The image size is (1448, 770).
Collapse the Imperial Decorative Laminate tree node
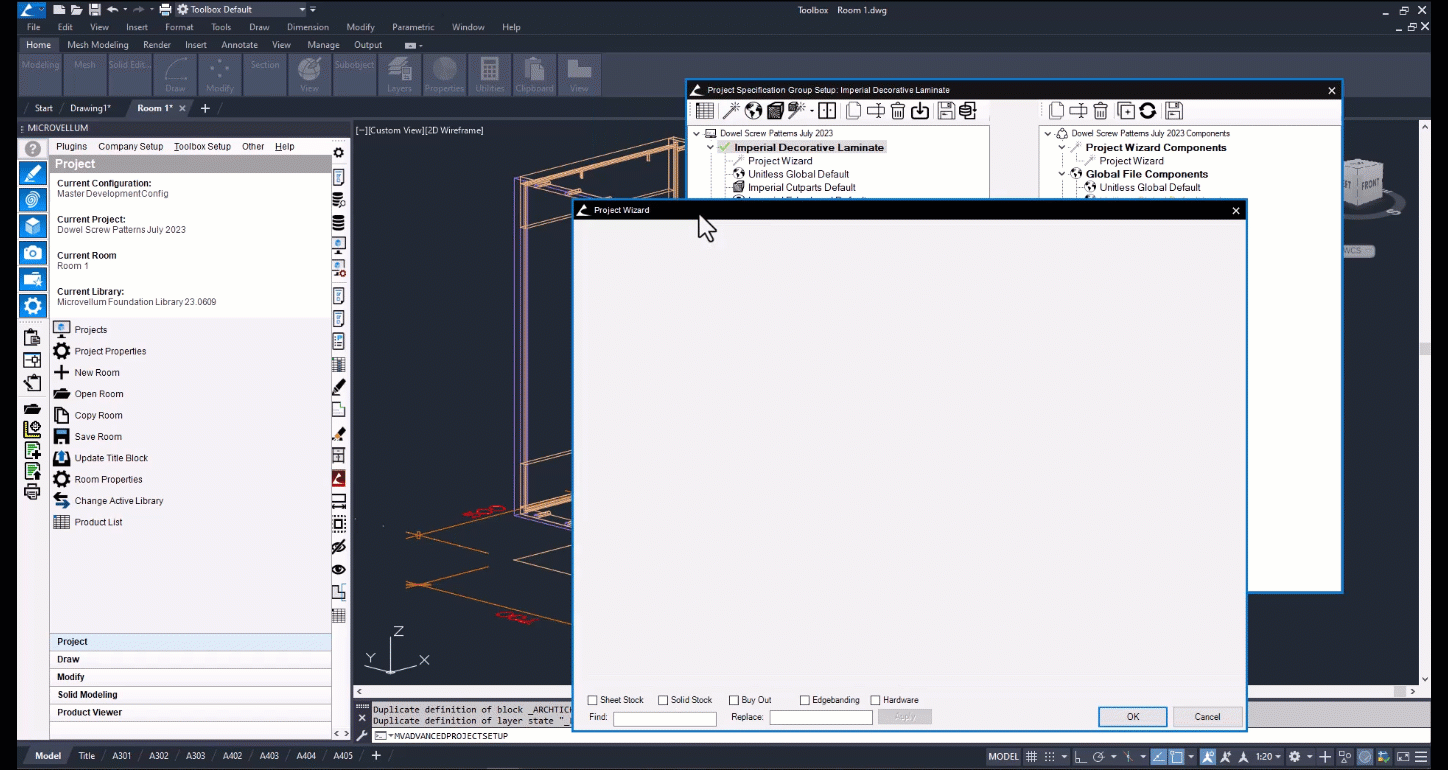coord(710,147)
